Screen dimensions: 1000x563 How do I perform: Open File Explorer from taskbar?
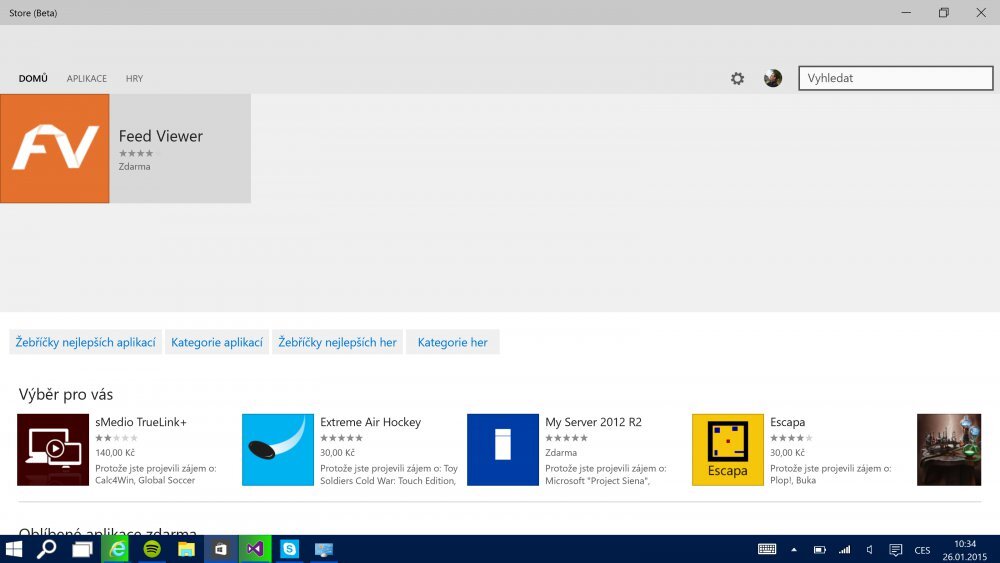[186, 549]
